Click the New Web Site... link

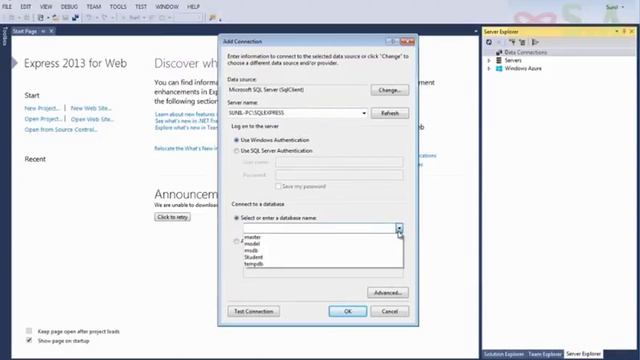tap(91, 108)
